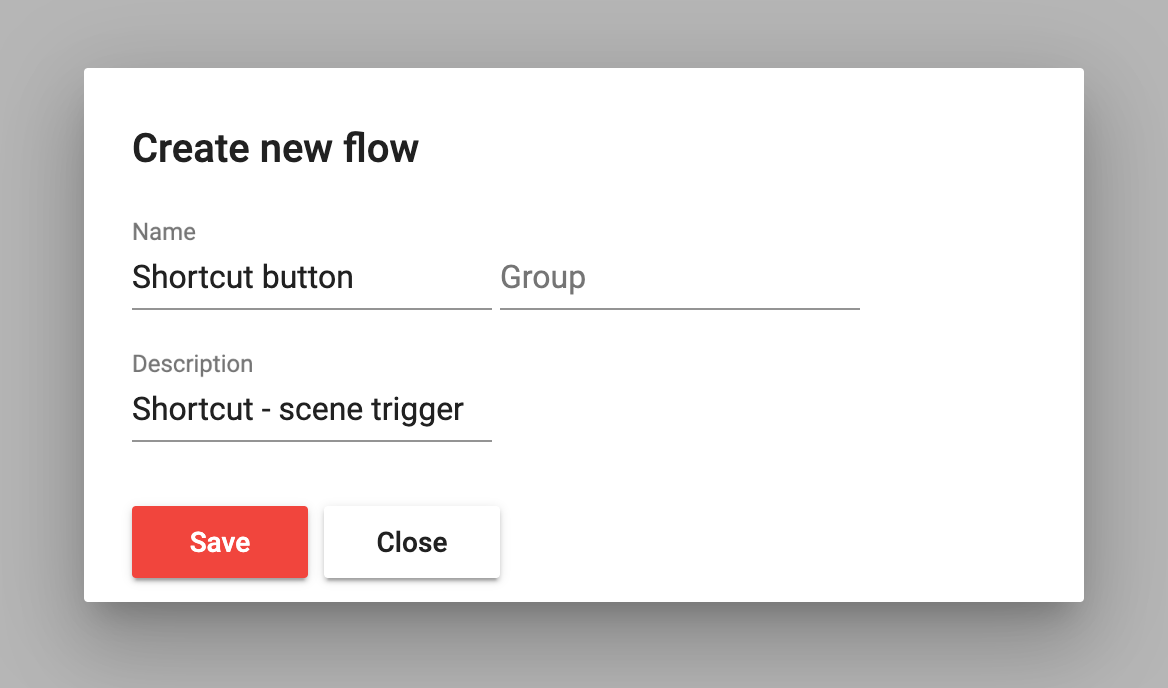
Task: Click the Close button to dismiss dialog
Action: (412, 542)
